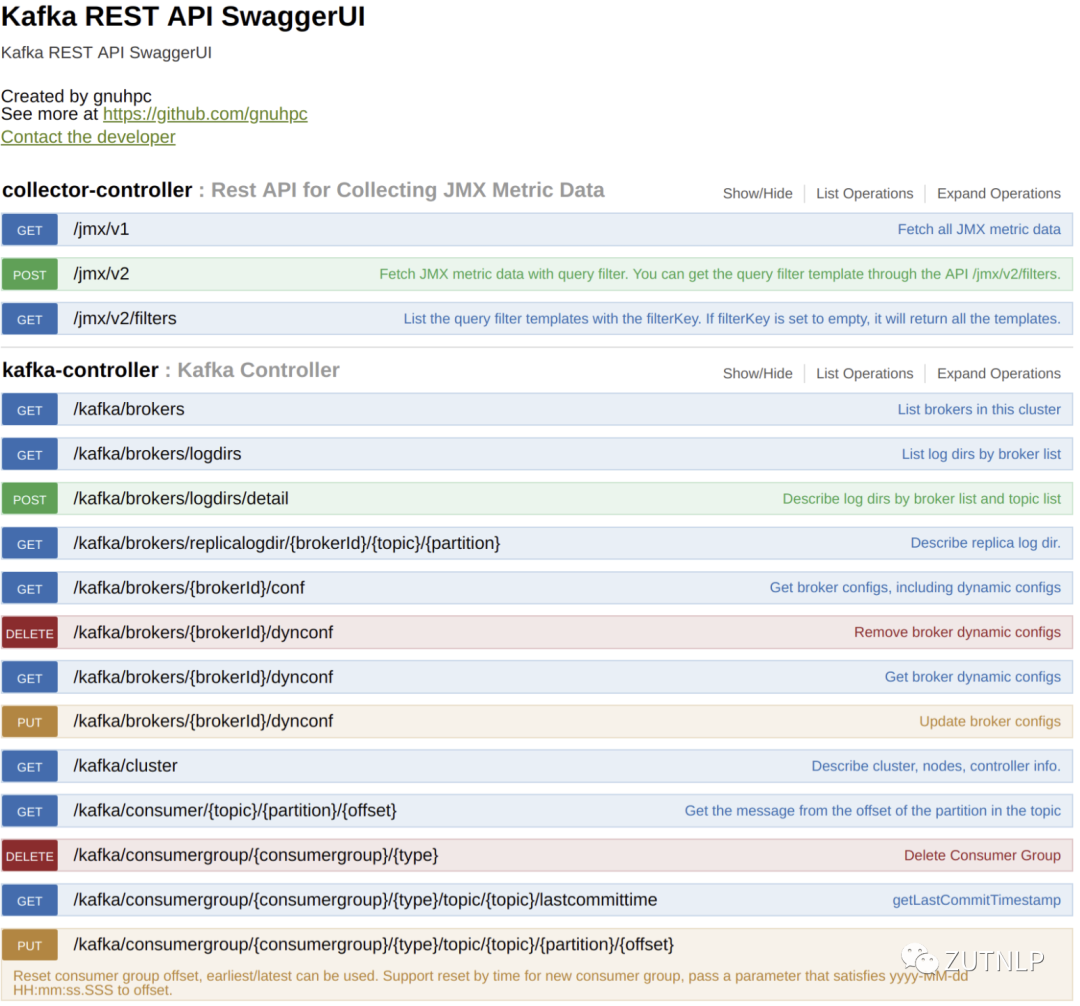Expand the /kafka/brokers endpoint path

(129, 409)
